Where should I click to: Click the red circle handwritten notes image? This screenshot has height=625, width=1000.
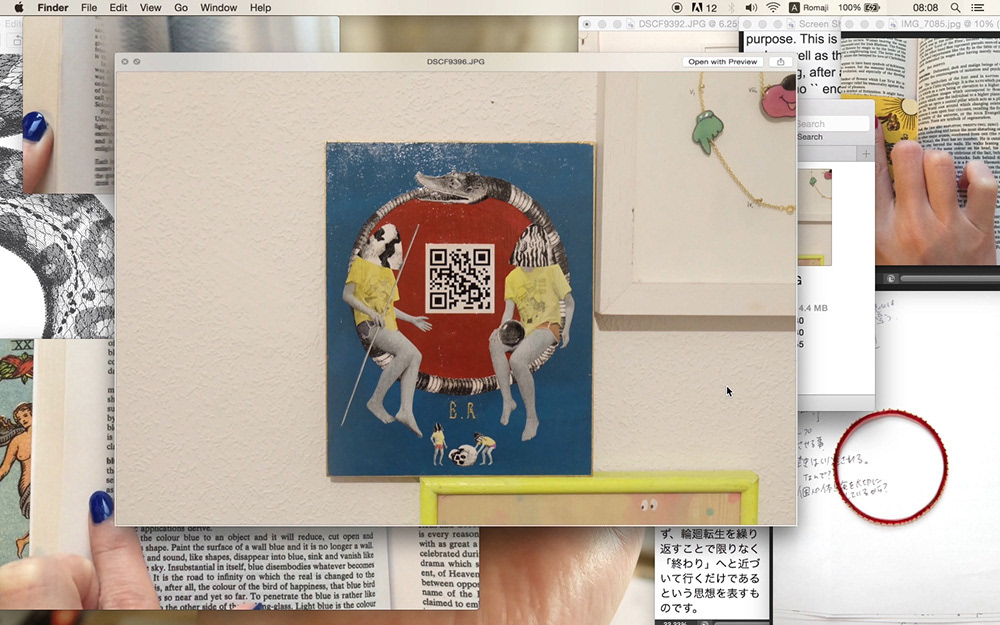pos(890,467)
